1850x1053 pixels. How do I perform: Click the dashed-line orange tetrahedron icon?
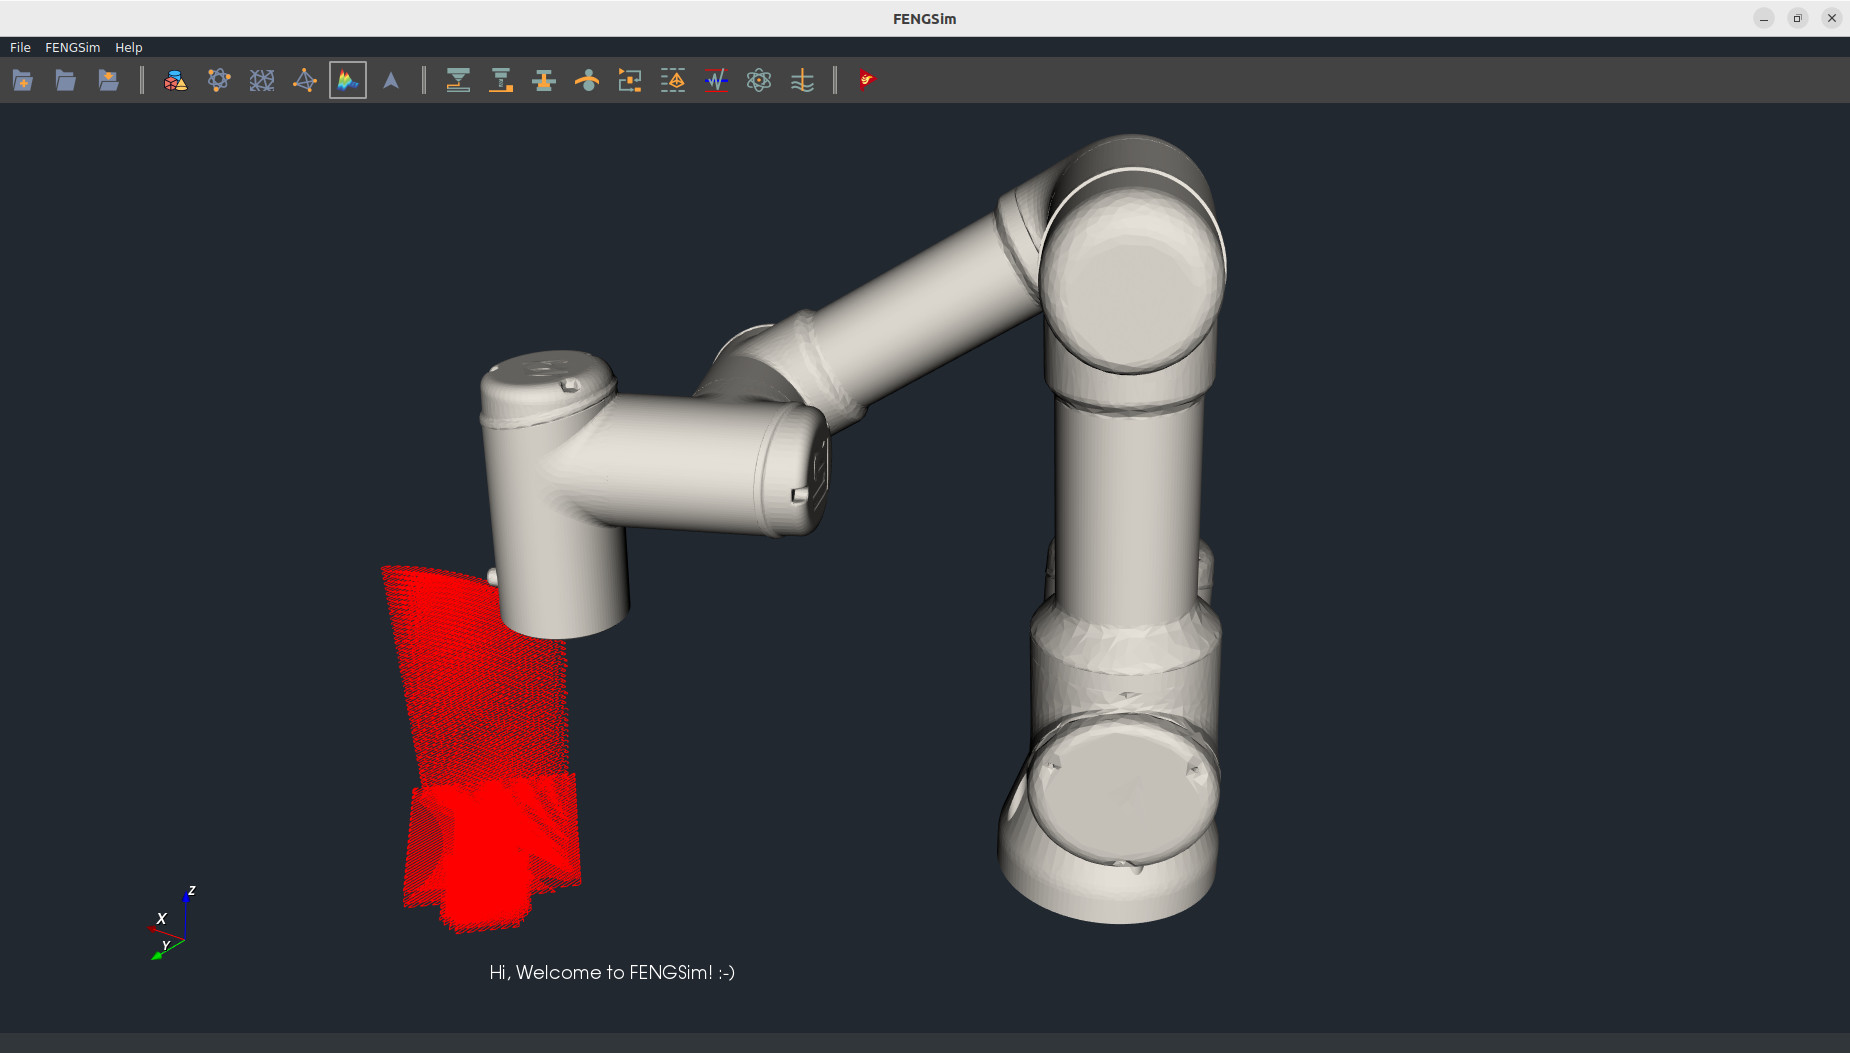click(673, 81)
